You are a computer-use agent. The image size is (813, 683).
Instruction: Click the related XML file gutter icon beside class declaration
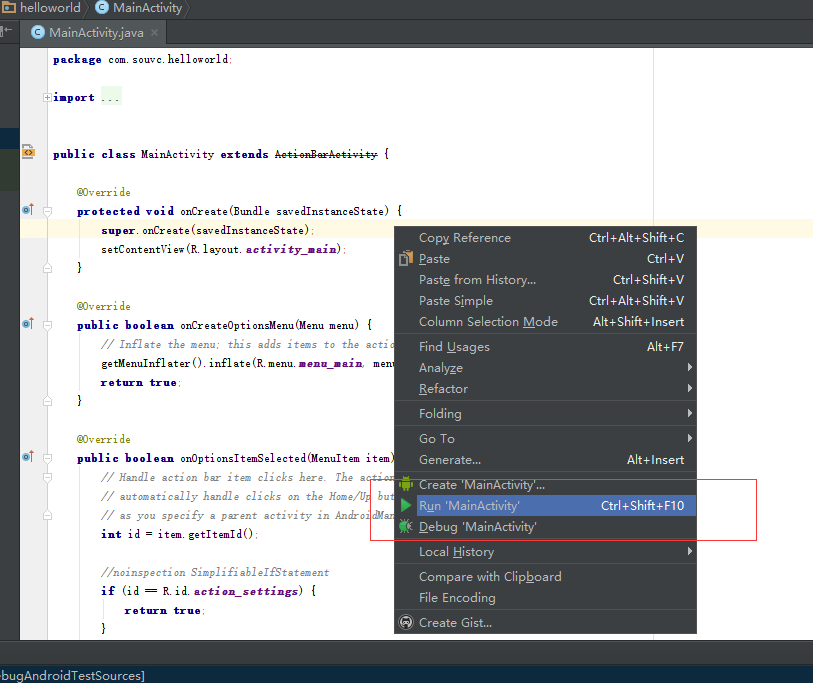28,152
